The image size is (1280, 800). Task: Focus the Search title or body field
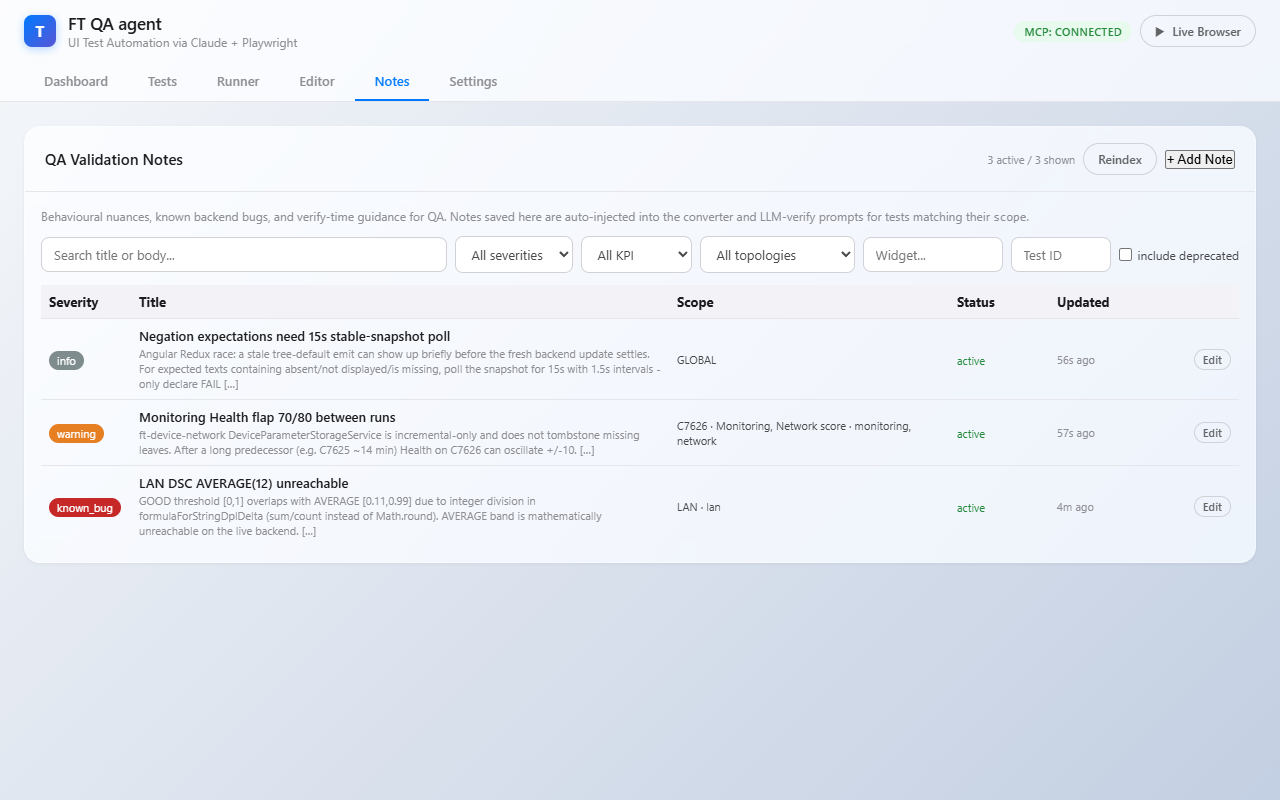[244, 255]
